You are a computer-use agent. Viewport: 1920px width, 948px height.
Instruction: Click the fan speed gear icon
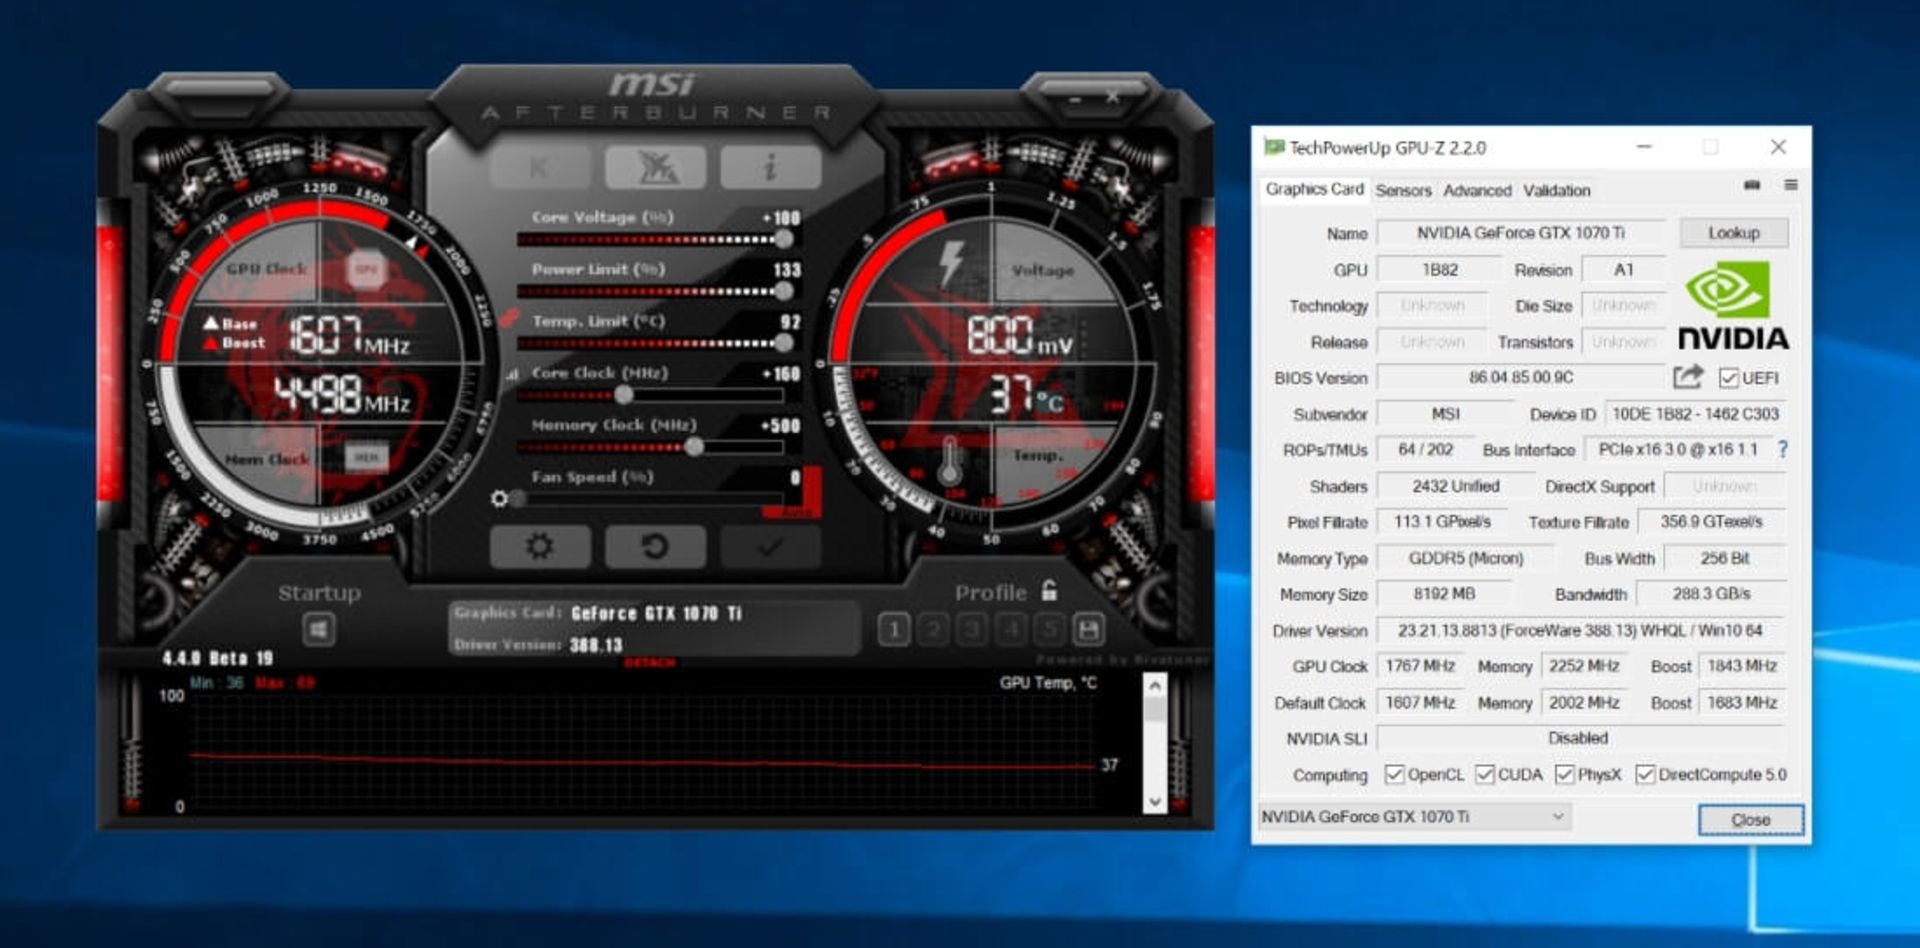click(499, 498)
